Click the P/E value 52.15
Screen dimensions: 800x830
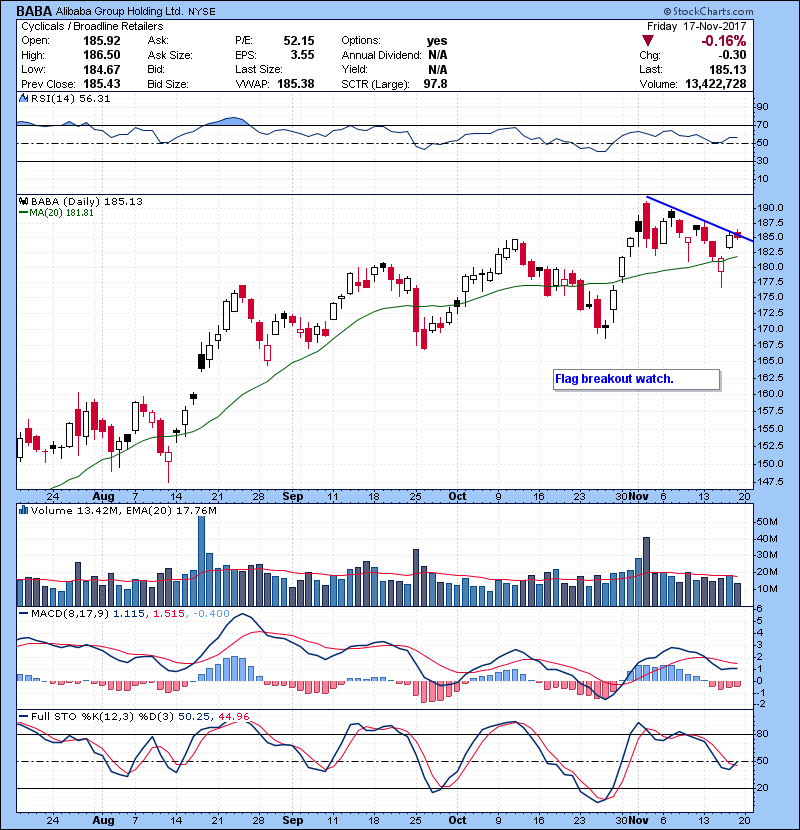pos(299,41)
